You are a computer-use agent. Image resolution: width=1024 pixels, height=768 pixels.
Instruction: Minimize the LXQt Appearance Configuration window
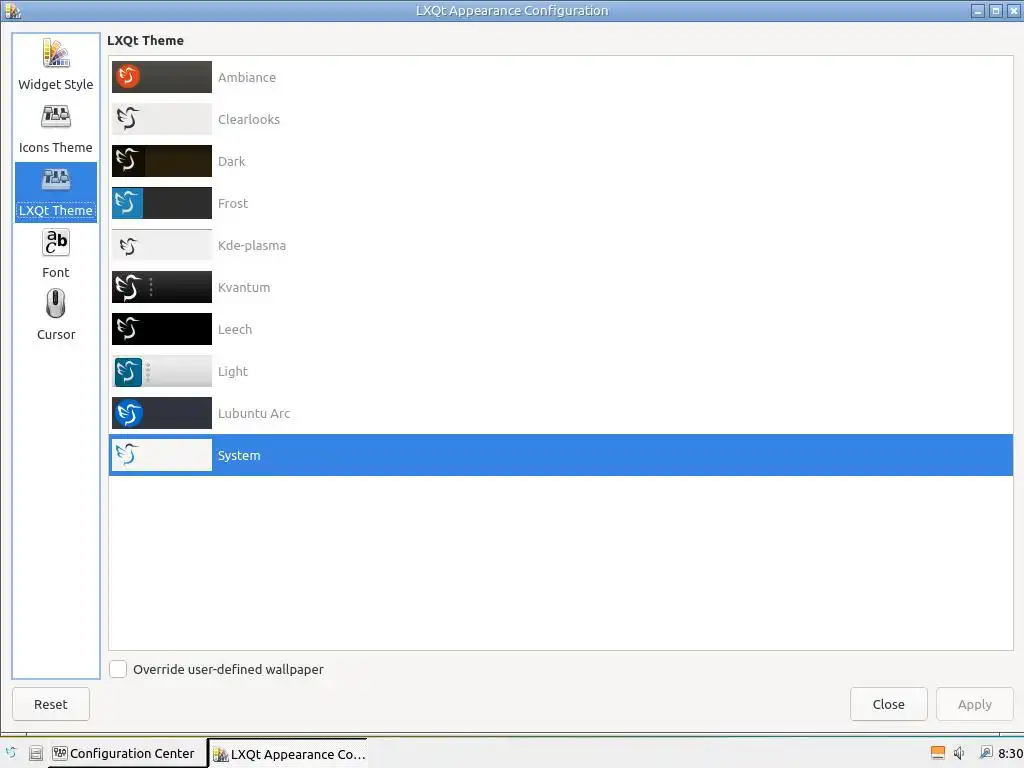point(978,10)
